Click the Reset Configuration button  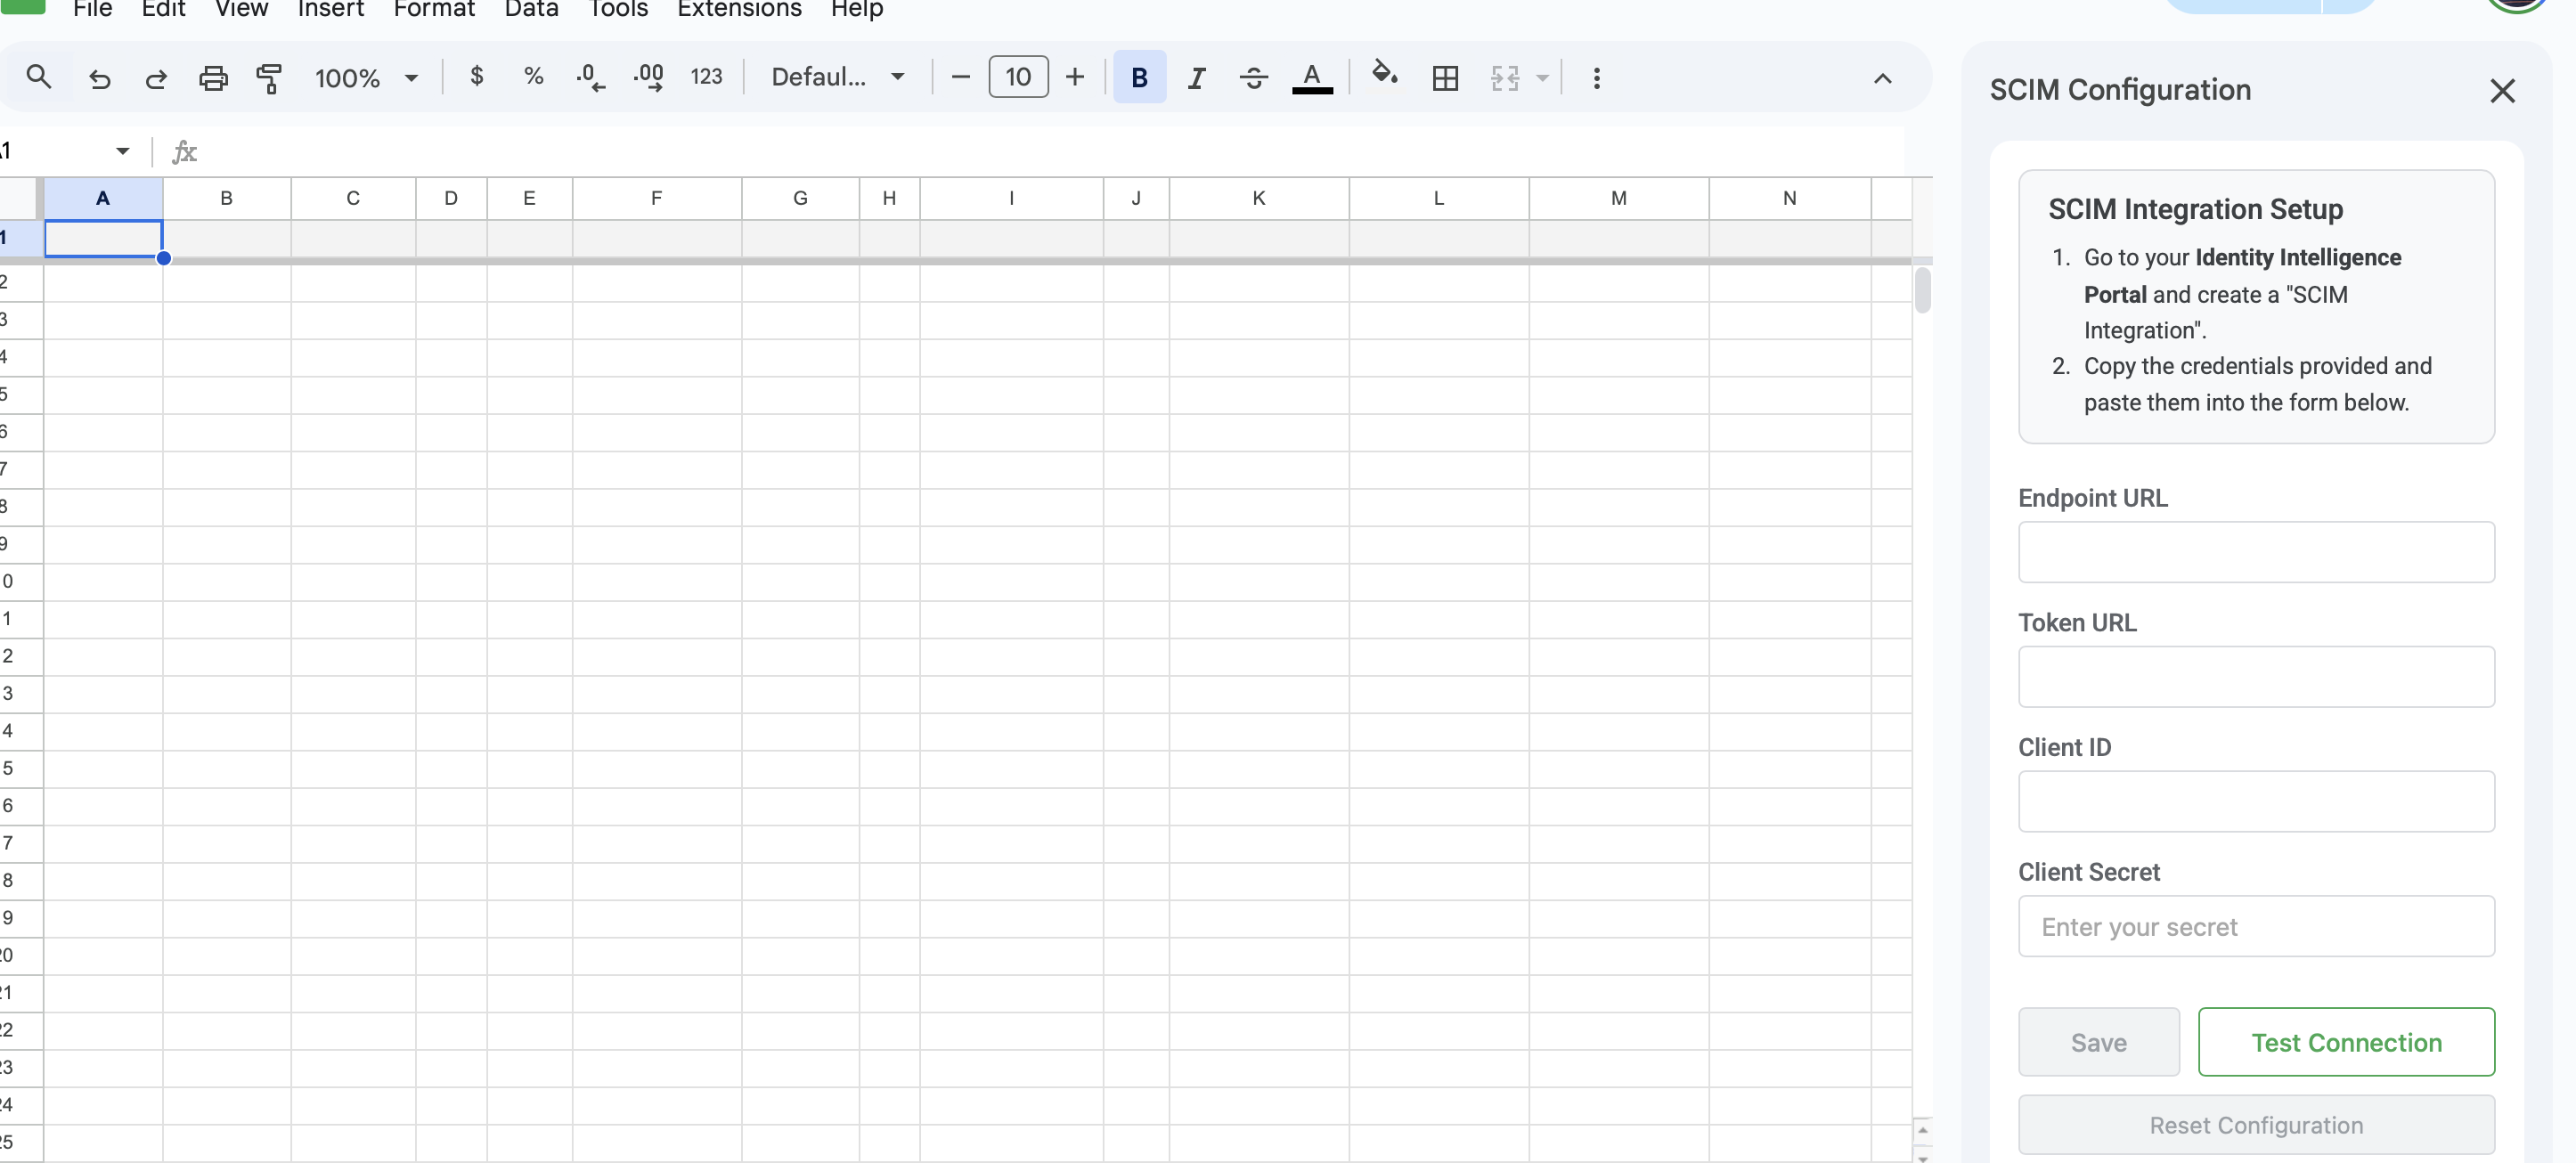[x=2255, y=1125]
